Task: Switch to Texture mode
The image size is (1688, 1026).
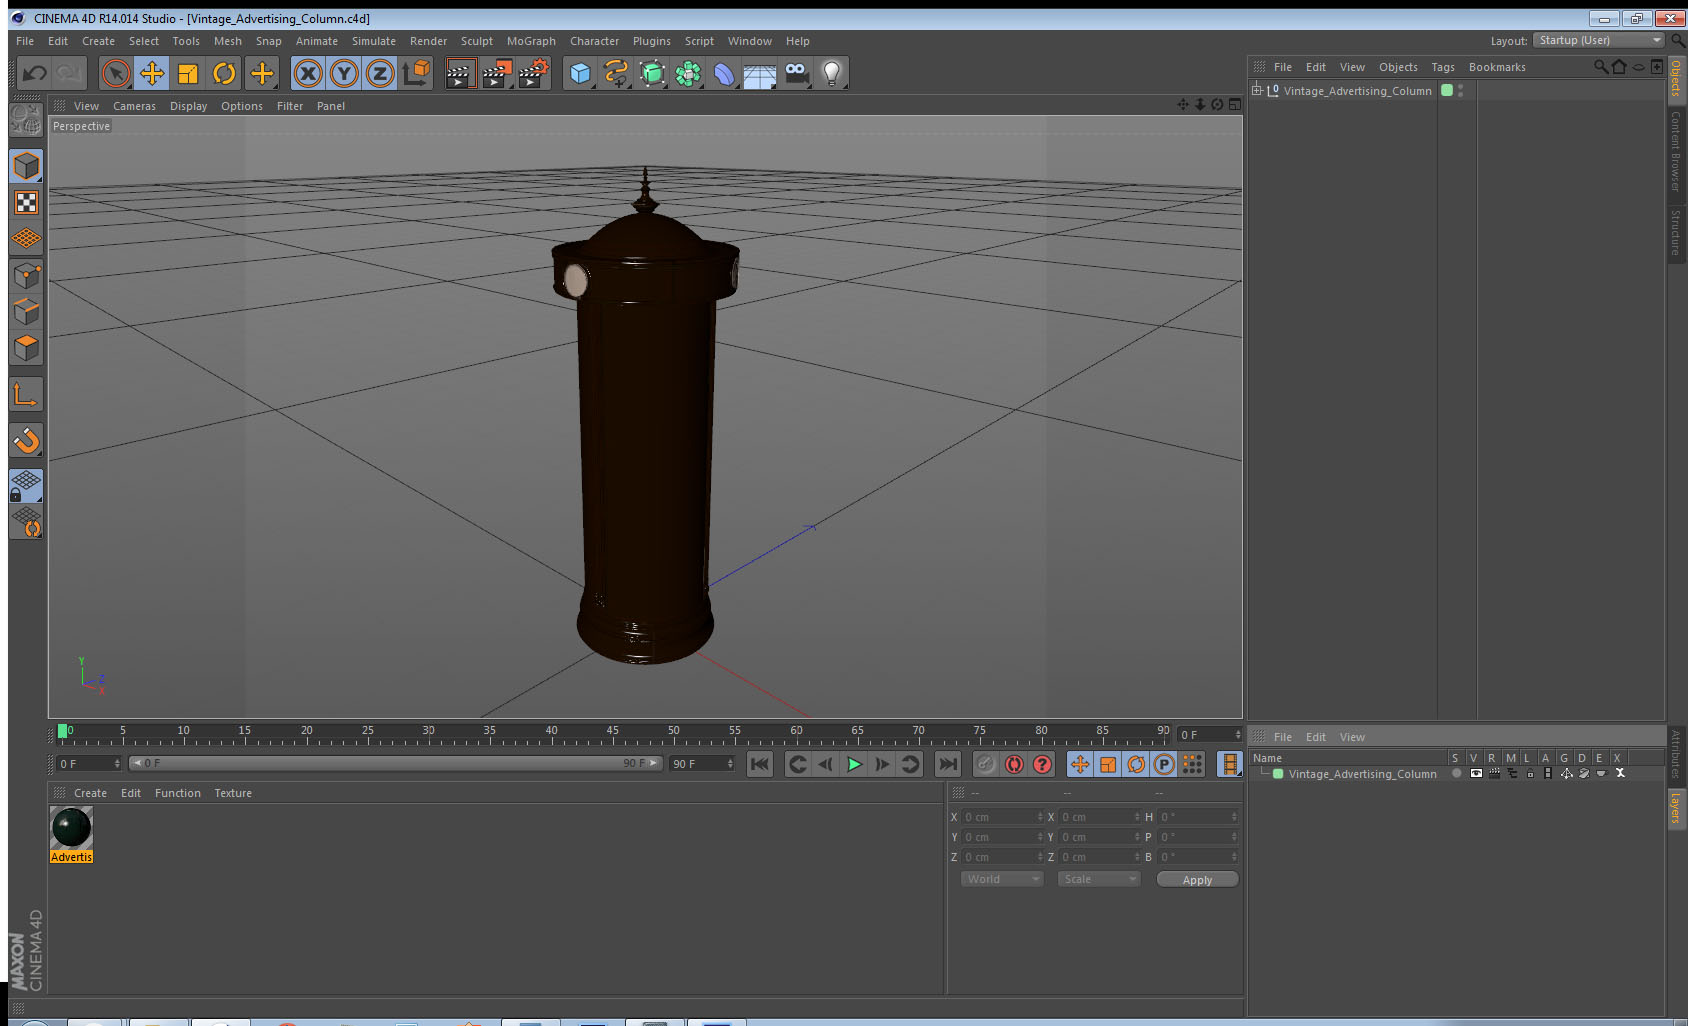Action: pos(26,203)
